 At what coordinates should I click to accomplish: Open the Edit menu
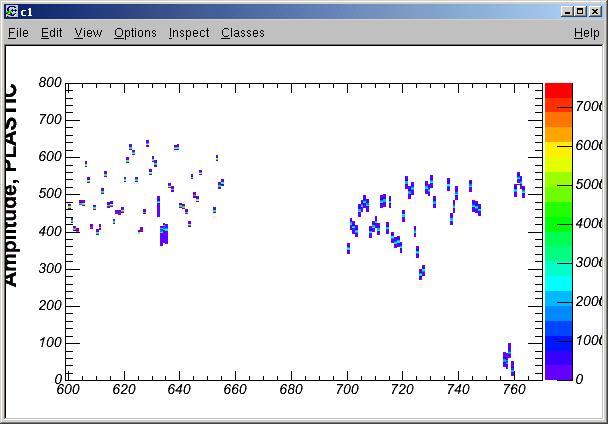click(52, 33)
